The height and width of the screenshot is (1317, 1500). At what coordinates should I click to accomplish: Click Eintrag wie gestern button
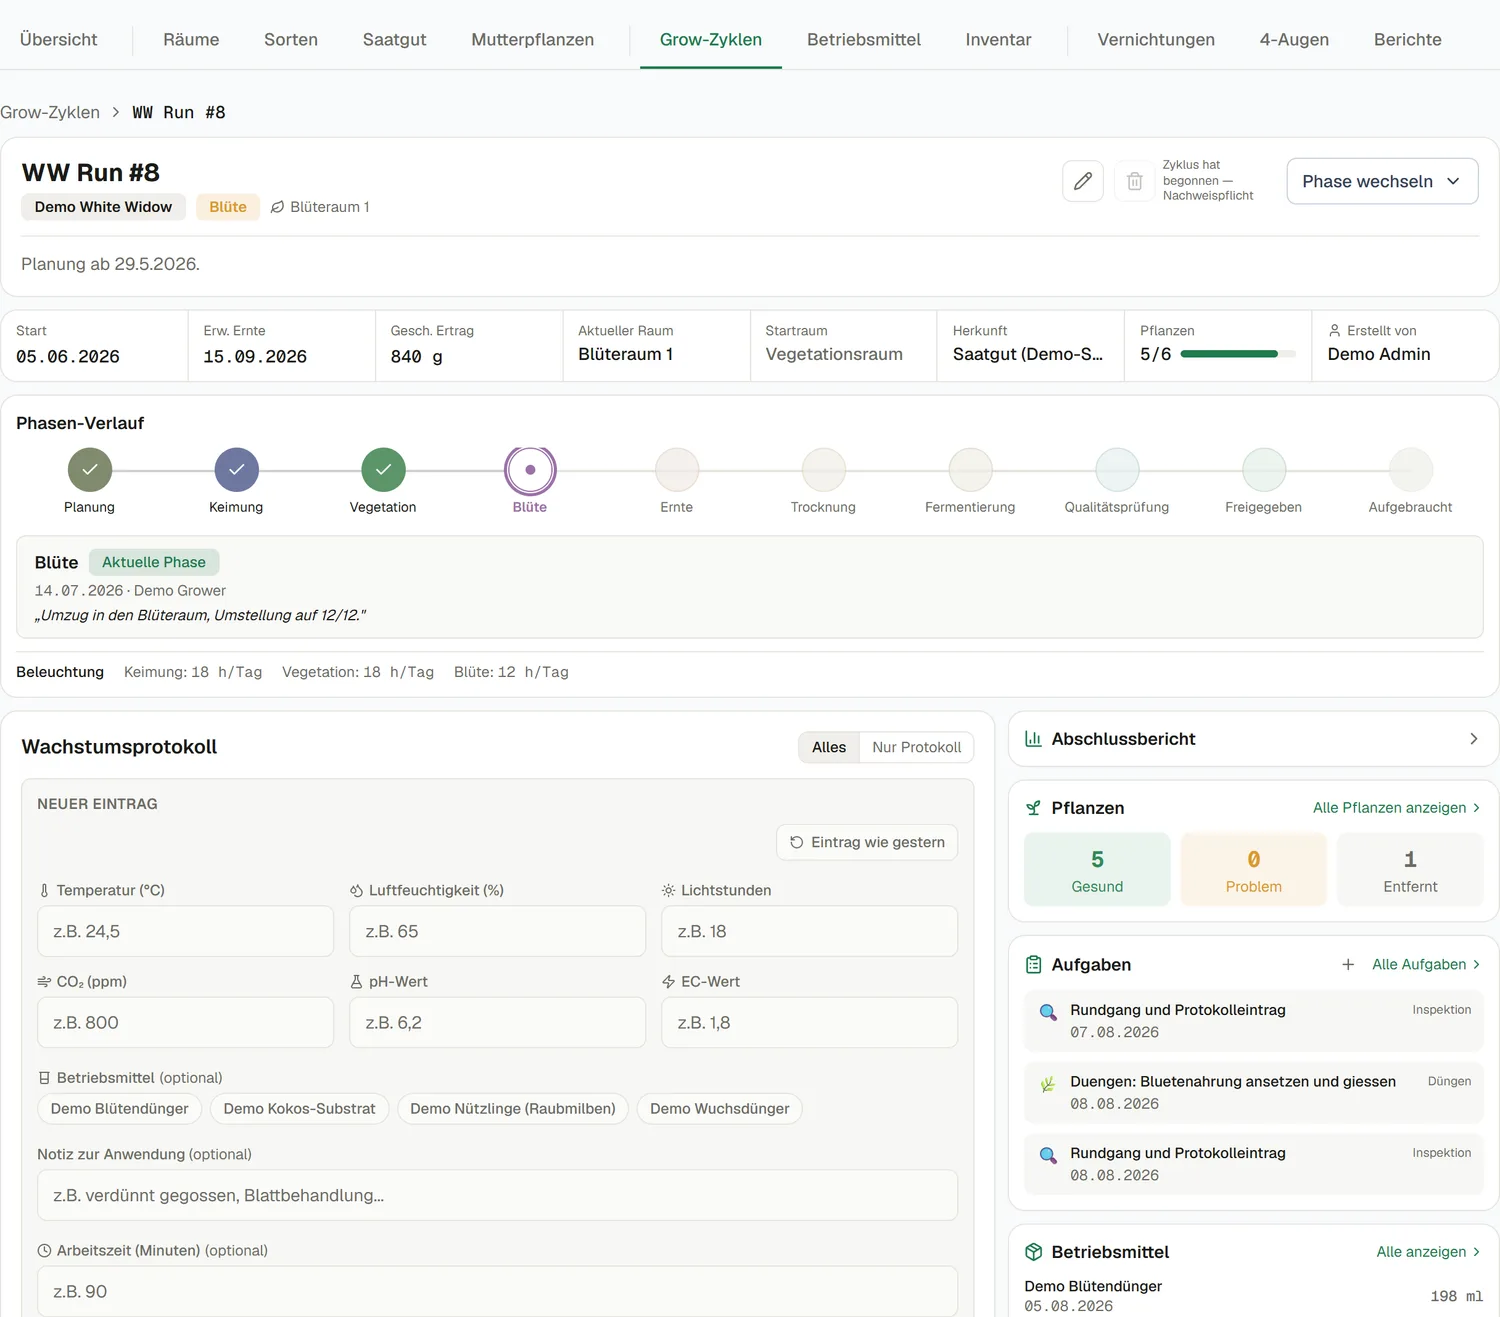point(867,842)
